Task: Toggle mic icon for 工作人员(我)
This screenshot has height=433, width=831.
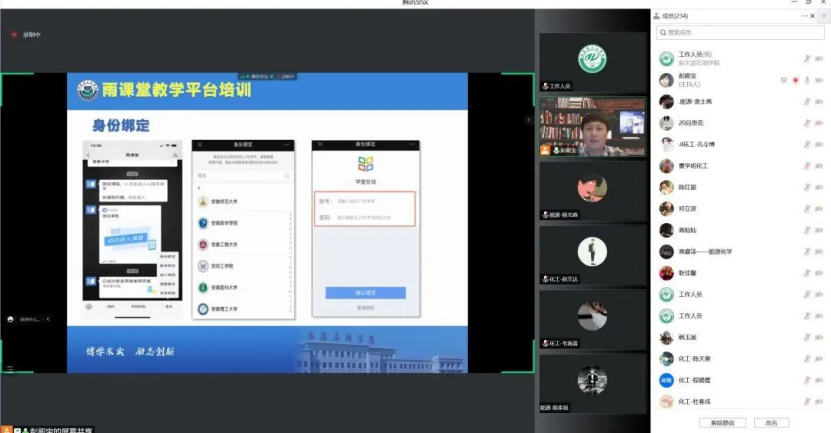Action: [807, 58]
